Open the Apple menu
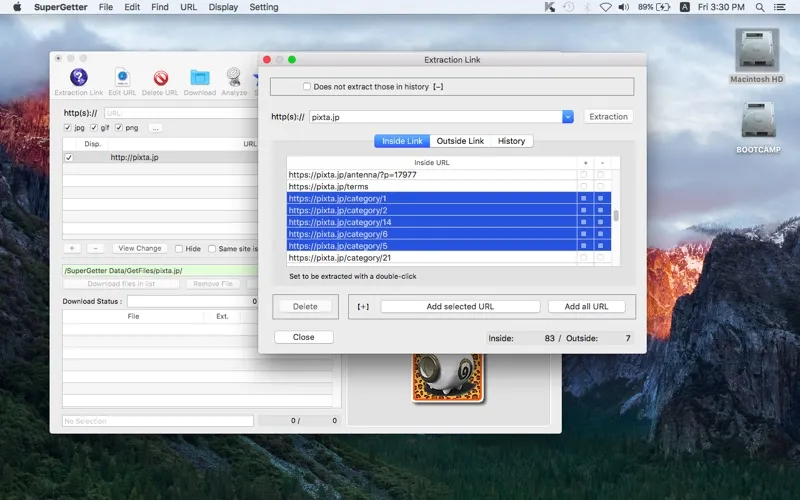Viewport: 800px width, 500px height. point(17,7)
